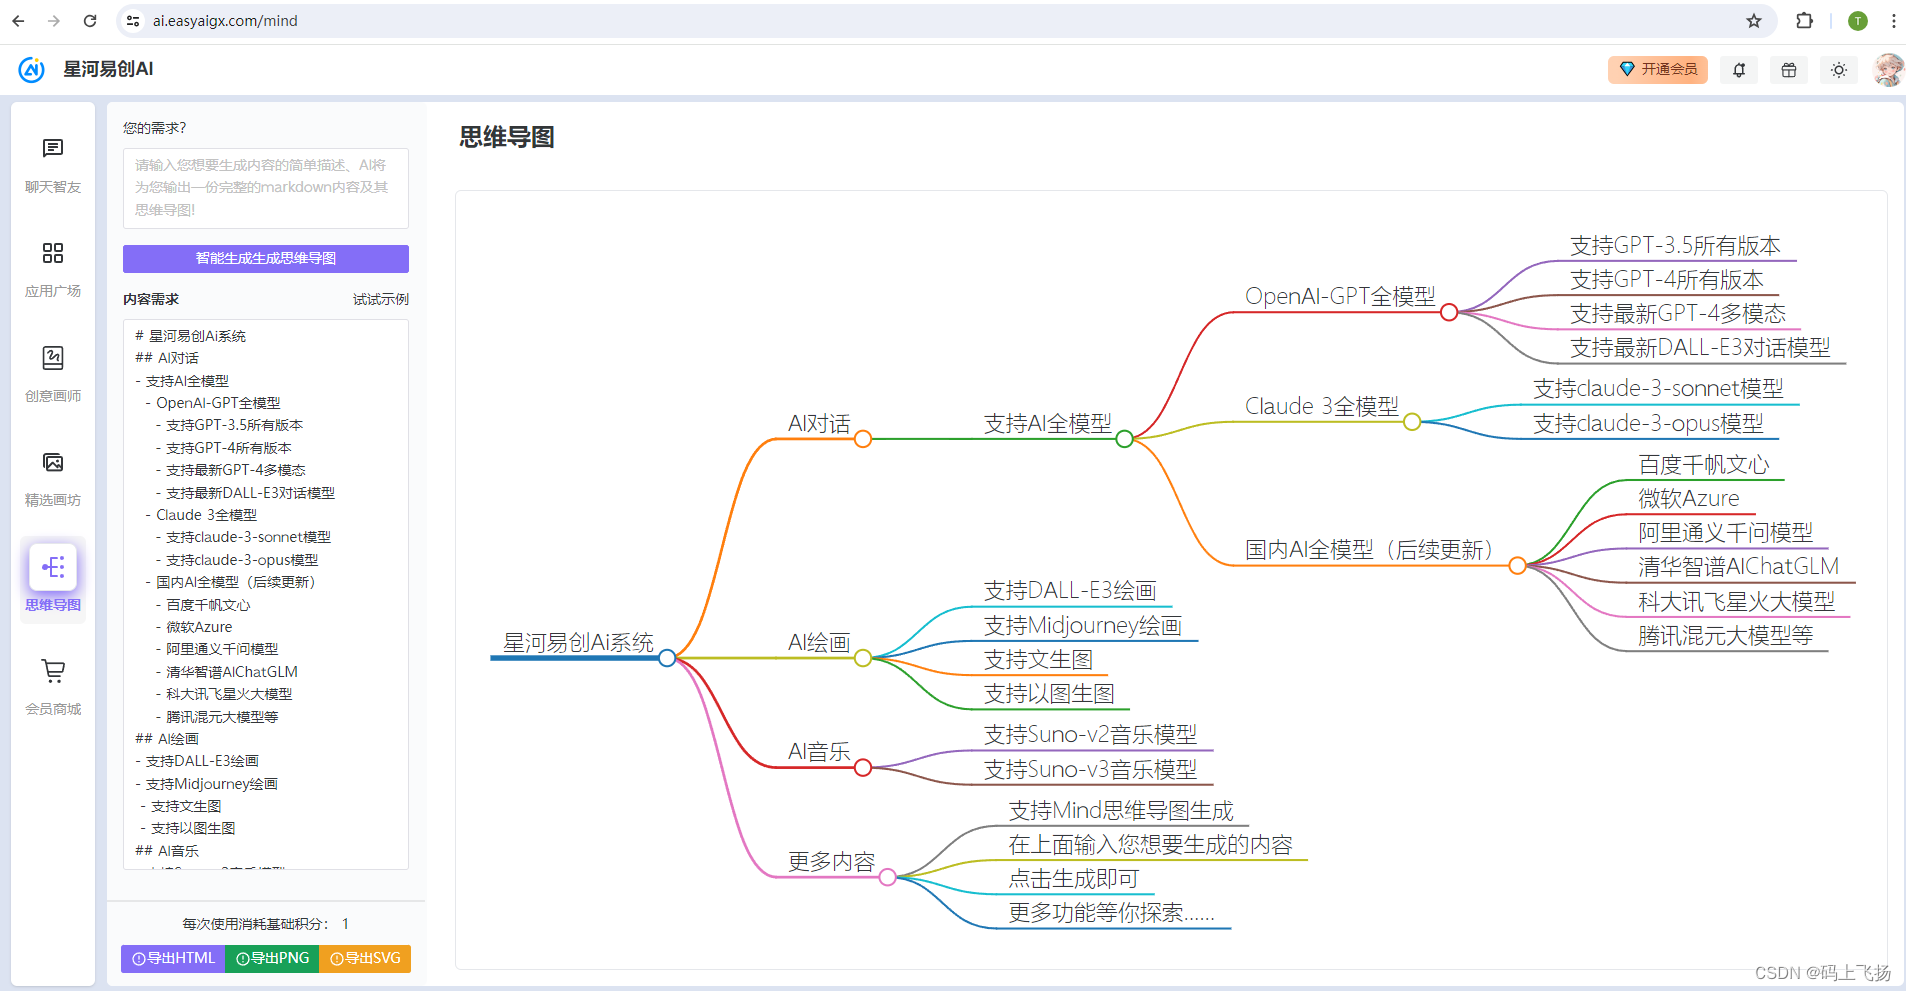Collapse the 国内AI全模型 node circle
Image resolution: width=1906 pixels, height=991 pixels.
coord(1517,566)
